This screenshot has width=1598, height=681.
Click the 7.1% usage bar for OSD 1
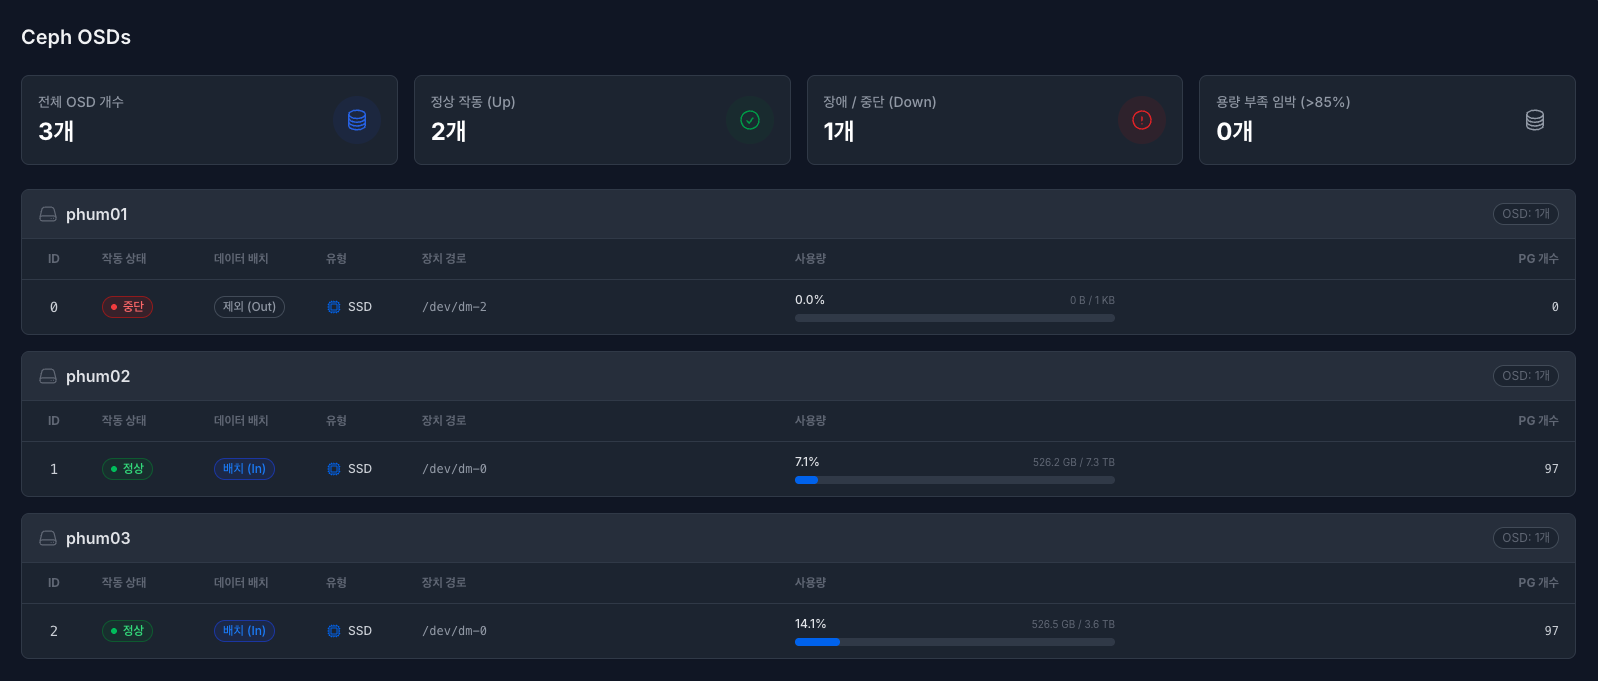point(954,480)
